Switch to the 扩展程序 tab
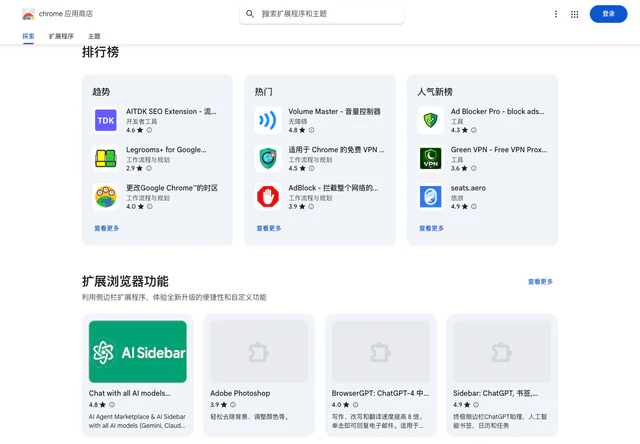The image size is (640, 444). click(61, 36)
